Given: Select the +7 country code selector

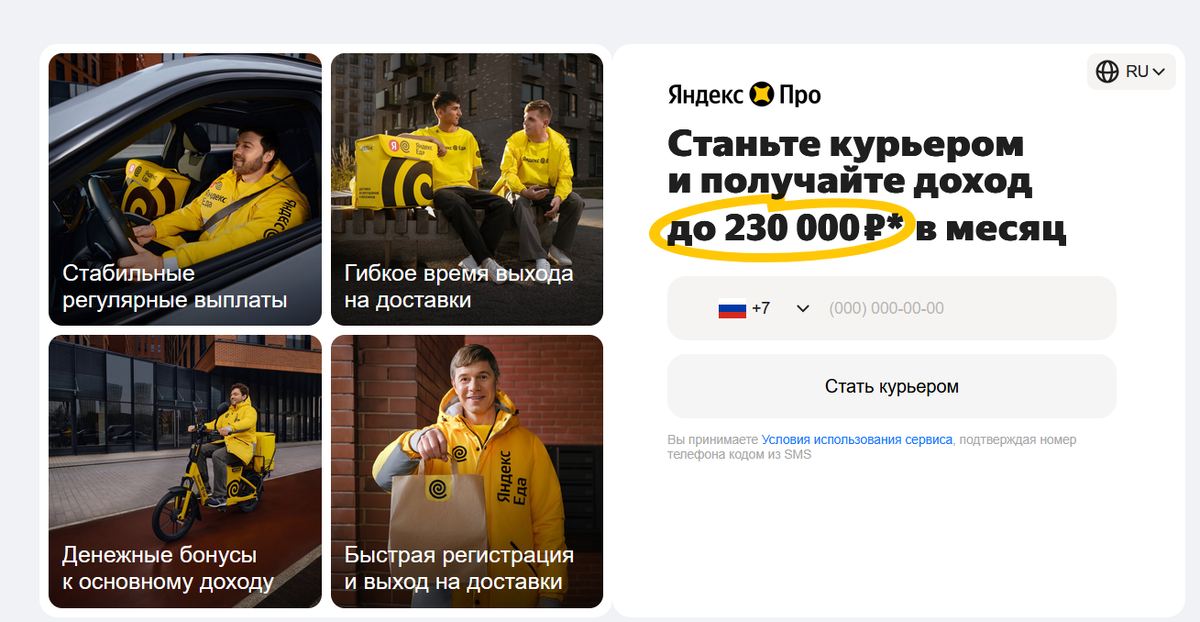Looking at the screenshot, I should 764,308.
